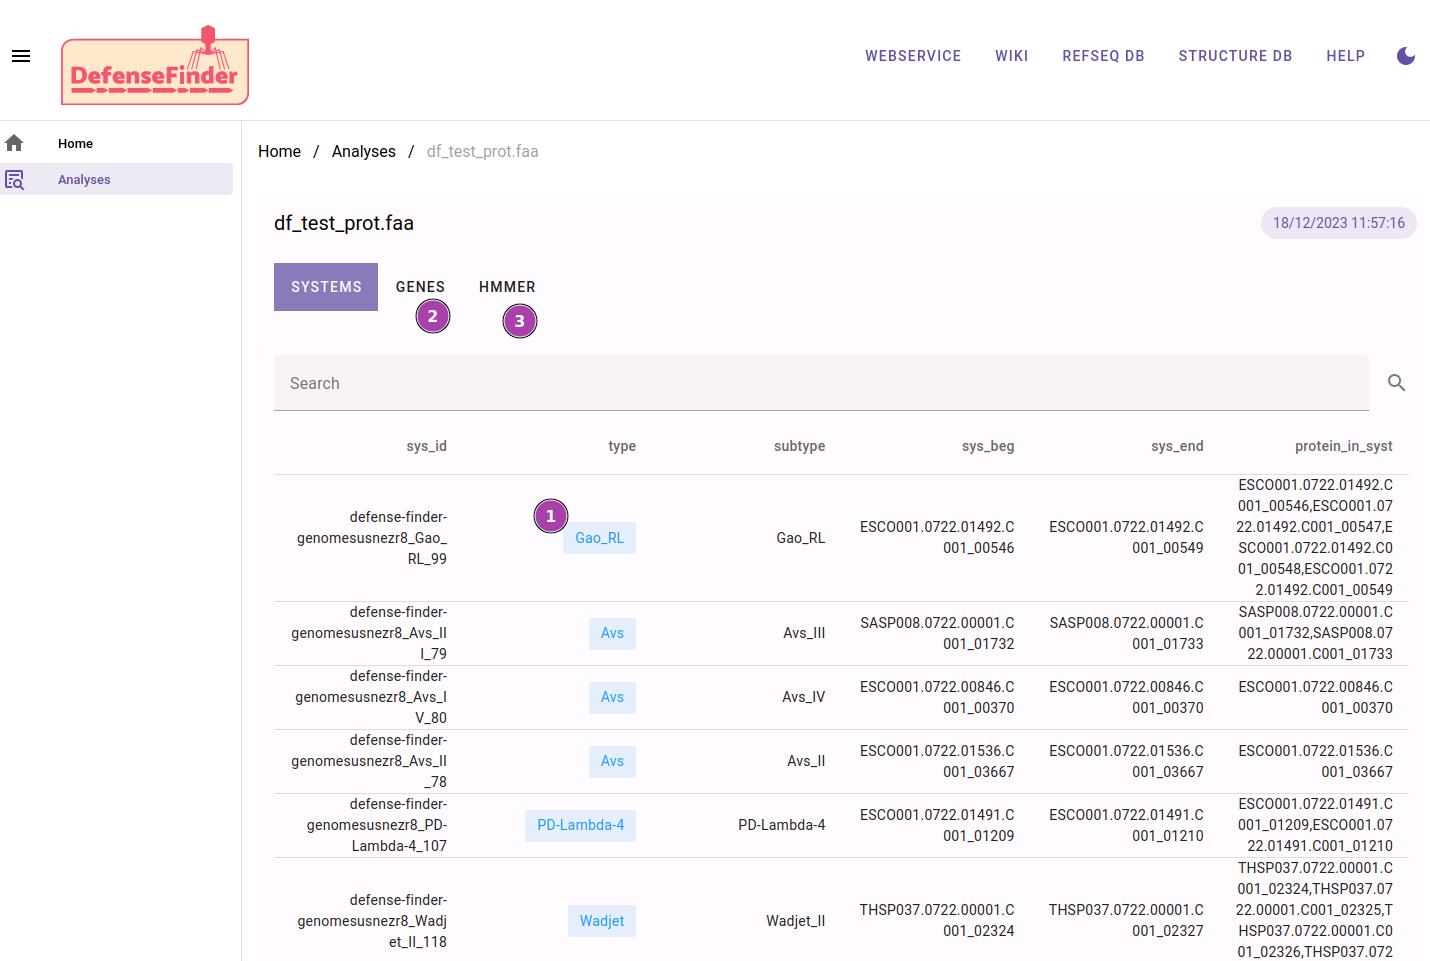1430x961 pixels.
Task: Click the Avs_III subtype cell
Action: pyautogui.click(x=804, y=633)
